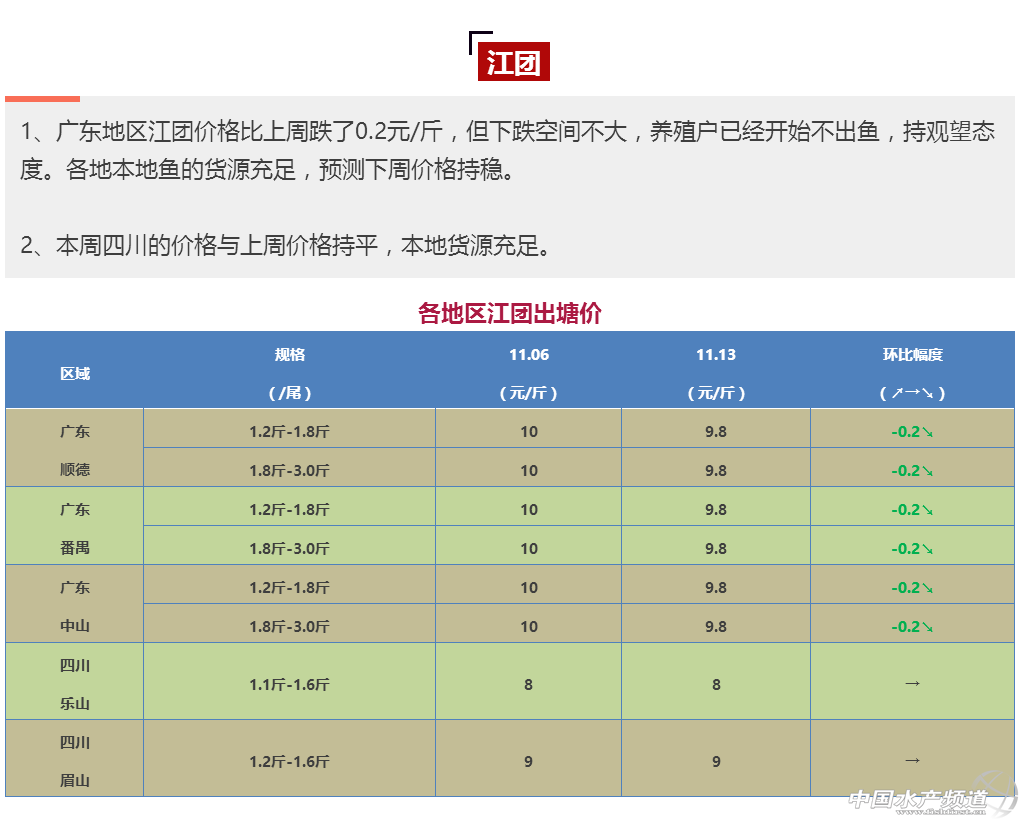The image size is (1024, 824).
Task: Click the orange accent bar above the summary
Action: pyautogui.click(x=42, y=98)
